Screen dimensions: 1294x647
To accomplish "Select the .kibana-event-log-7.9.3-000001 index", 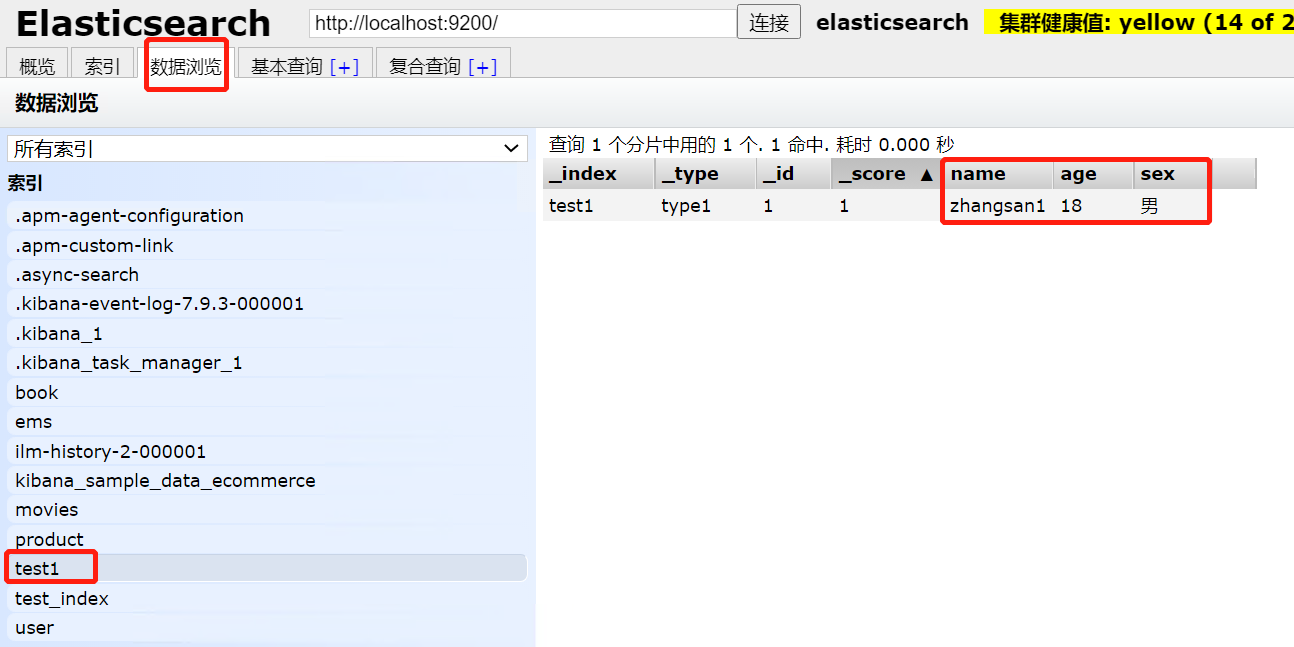I will tap(267, 304).
